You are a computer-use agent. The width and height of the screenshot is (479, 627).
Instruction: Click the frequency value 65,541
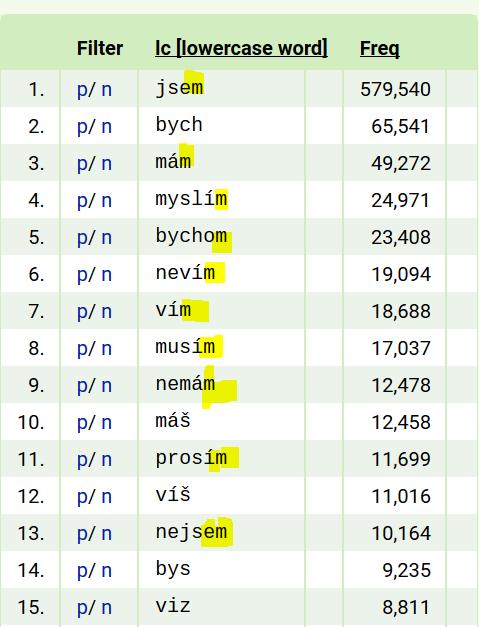pyautogui.click(x=401, y=127)
